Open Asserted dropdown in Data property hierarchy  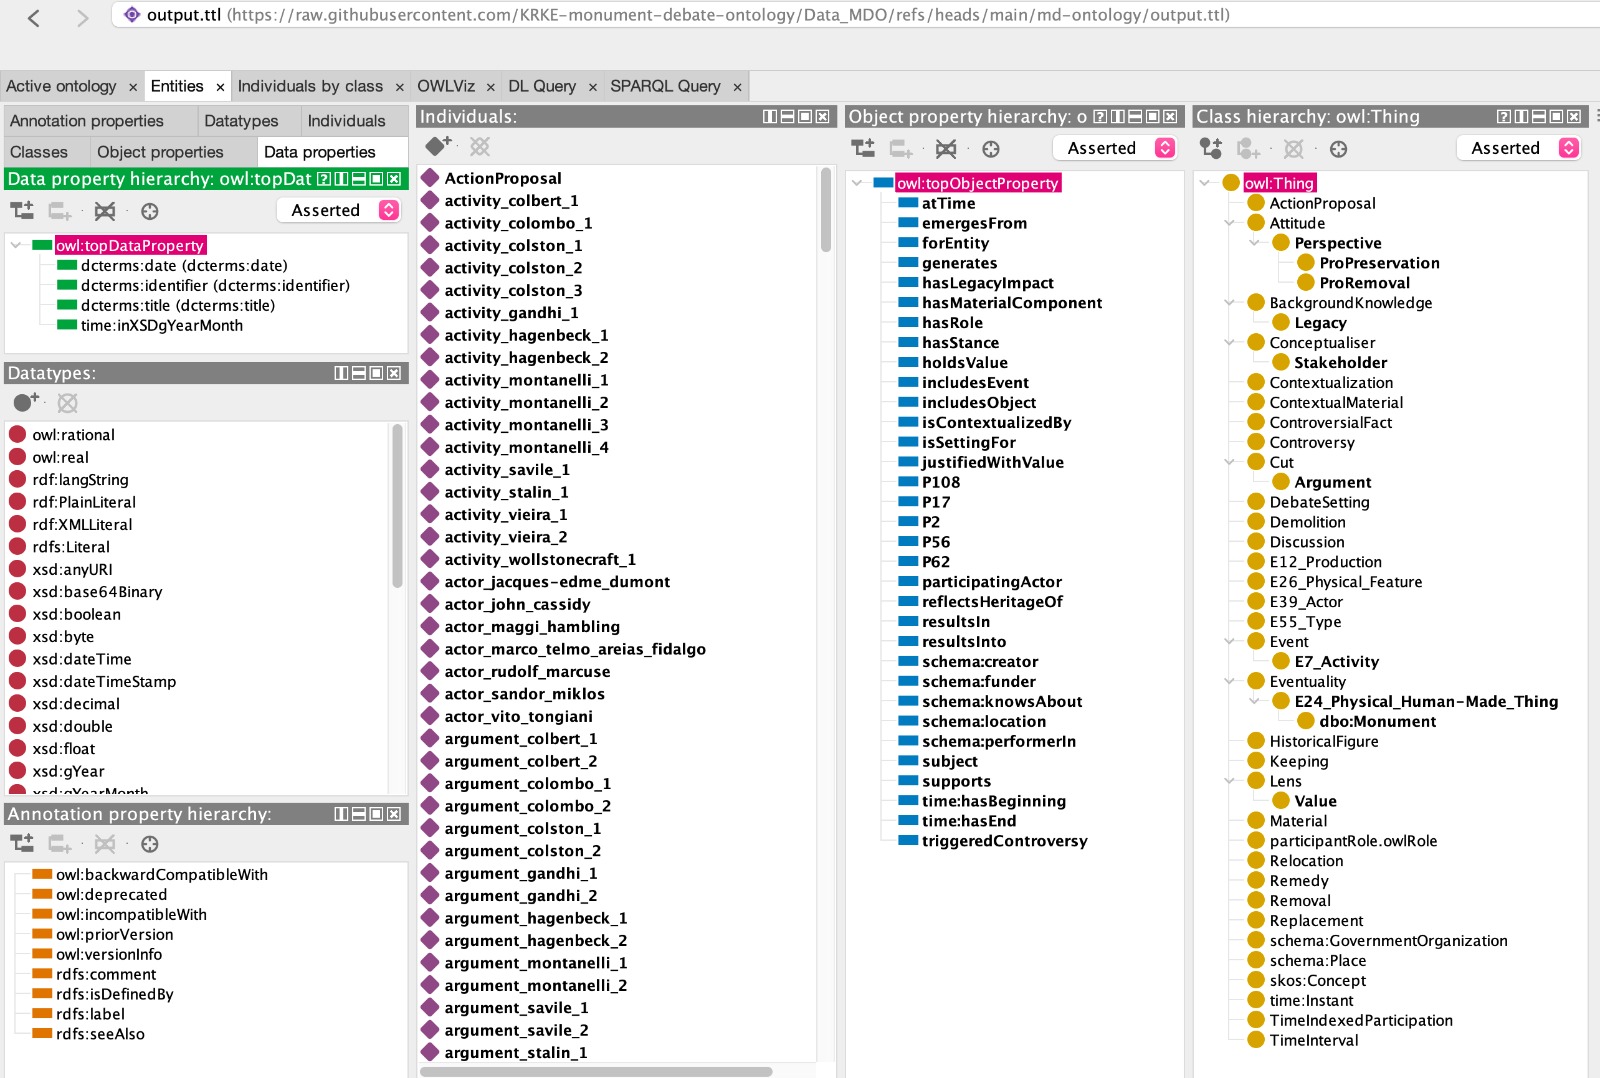(x=338, y=210)
